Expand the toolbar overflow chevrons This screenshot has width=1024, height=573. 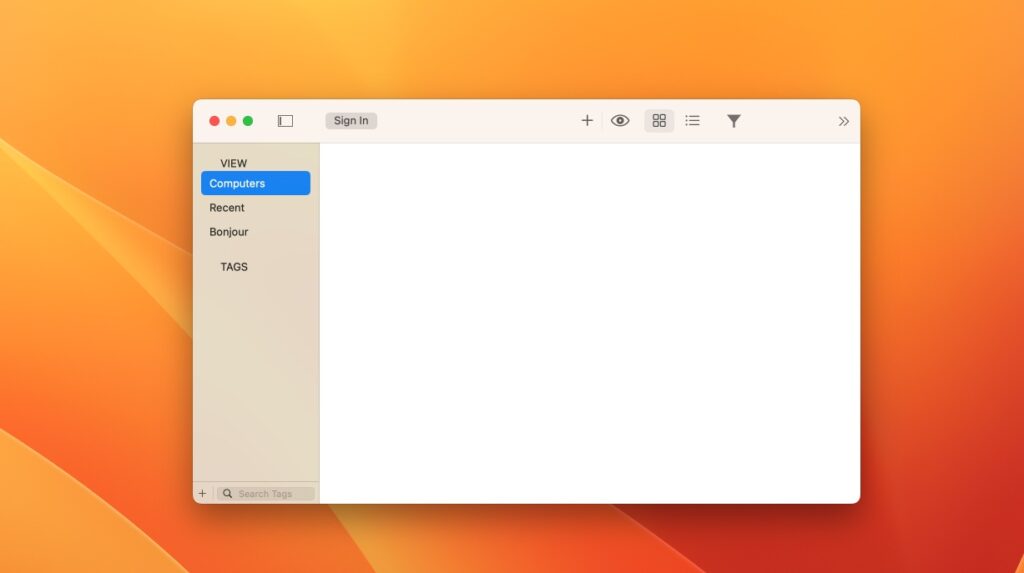pos(844,122)
